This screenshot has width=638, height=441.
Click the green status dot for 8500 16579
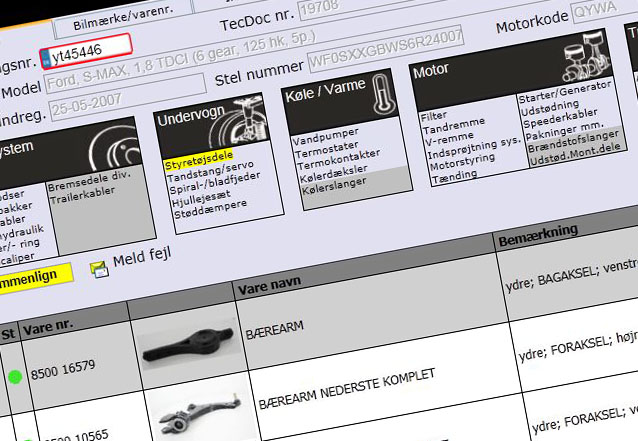(x=14, y=378)
